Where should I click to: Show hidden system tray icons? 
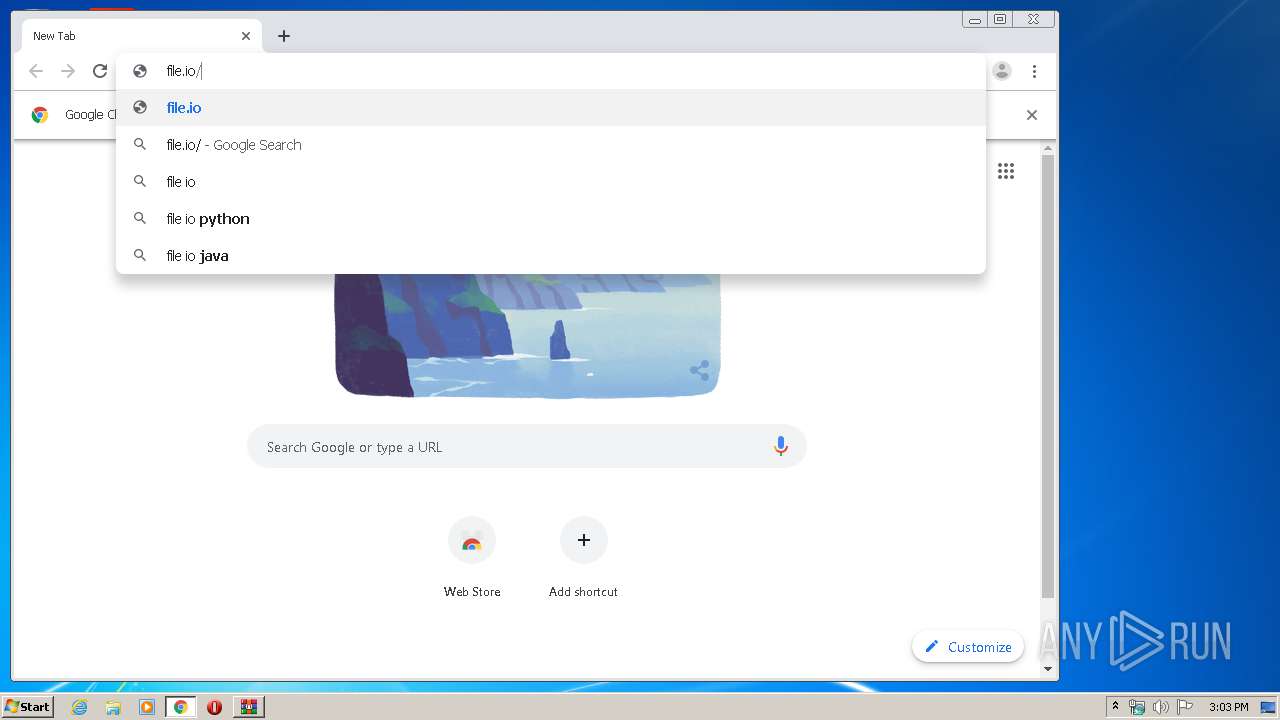click(x=1115, y=707)
